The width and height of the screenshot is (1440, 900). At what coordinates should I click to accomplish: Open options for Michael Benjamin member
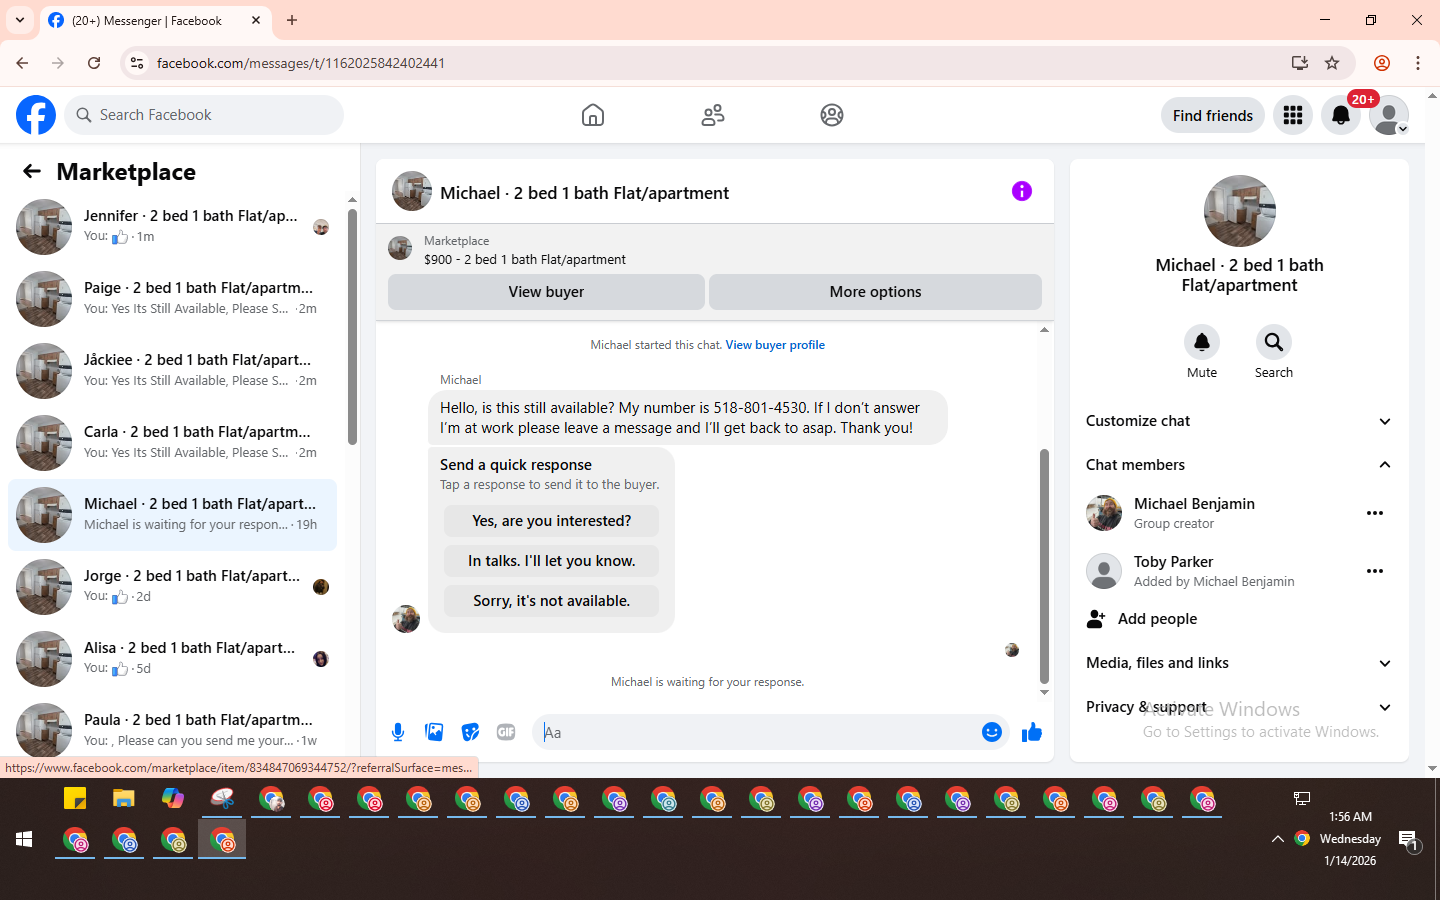pyautogui.click(x=1375, y=513)
